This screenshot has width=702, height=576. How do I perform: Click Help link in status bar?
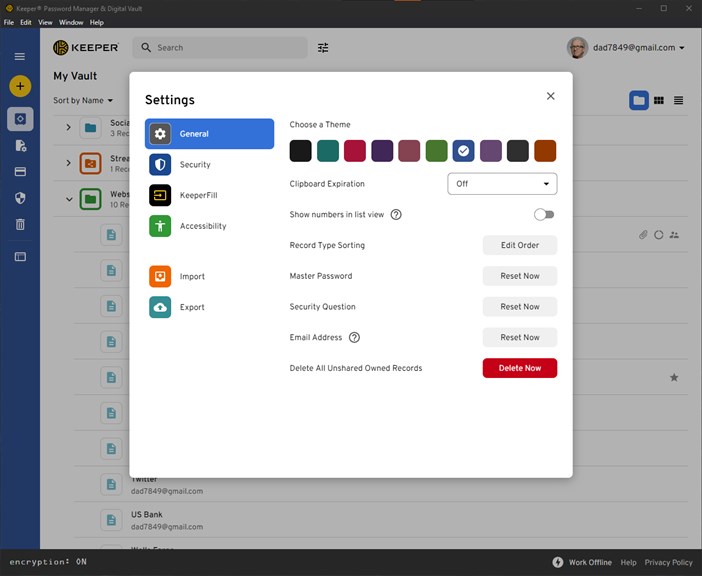click(x=628, y=563)
